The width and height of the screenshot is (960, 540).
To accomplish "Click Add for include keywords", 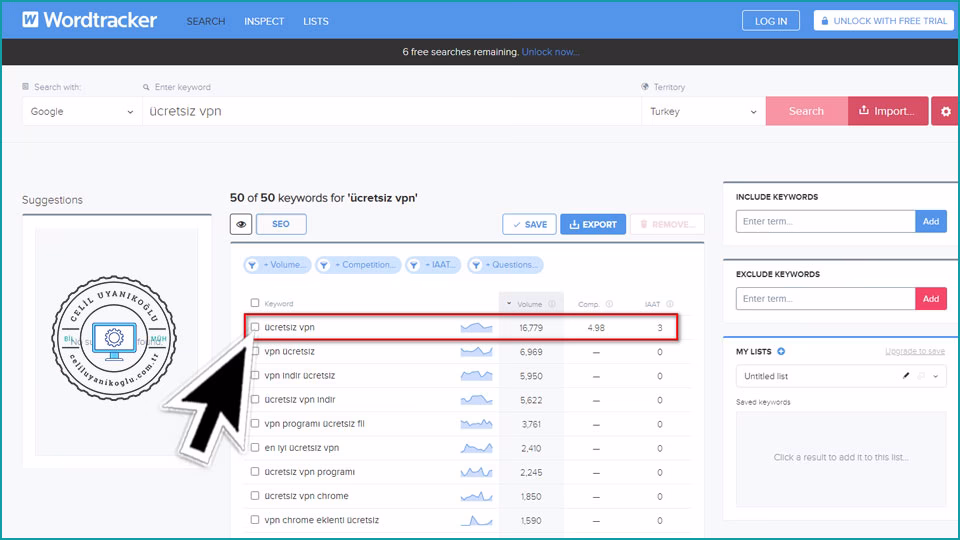I will [x=931, y=222].
